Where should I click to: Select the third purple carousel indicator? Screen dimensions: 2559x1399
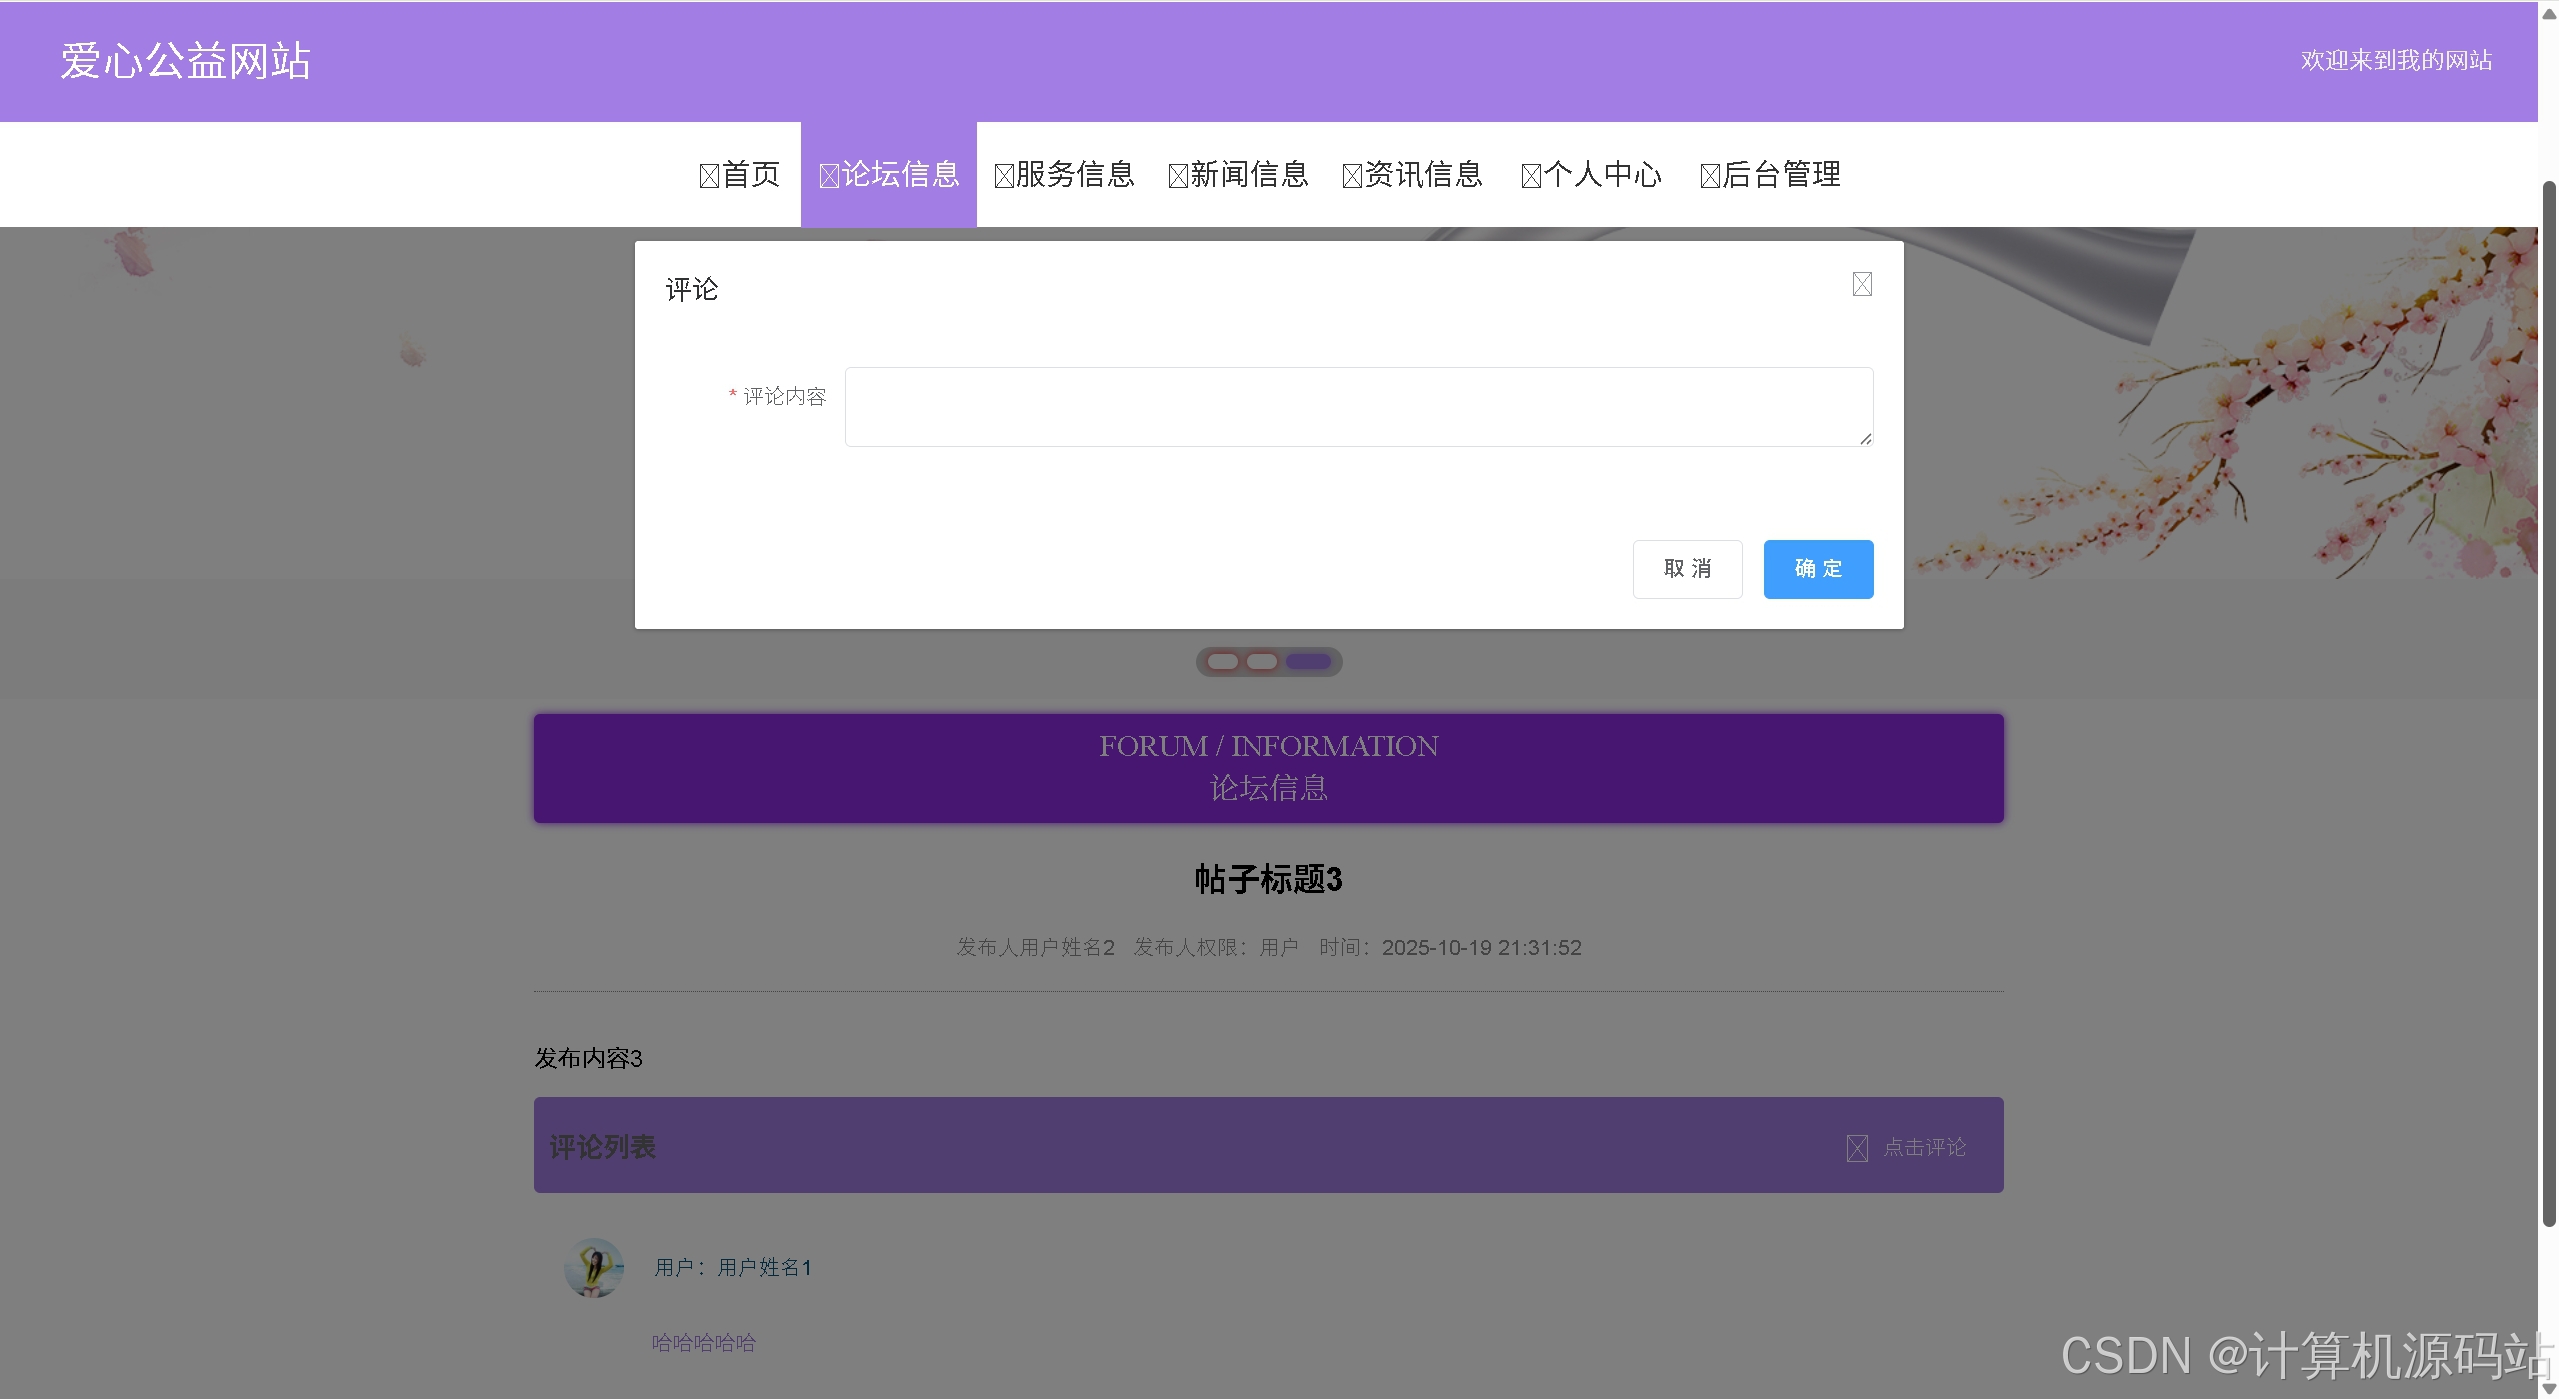(x=1308, y=661)
